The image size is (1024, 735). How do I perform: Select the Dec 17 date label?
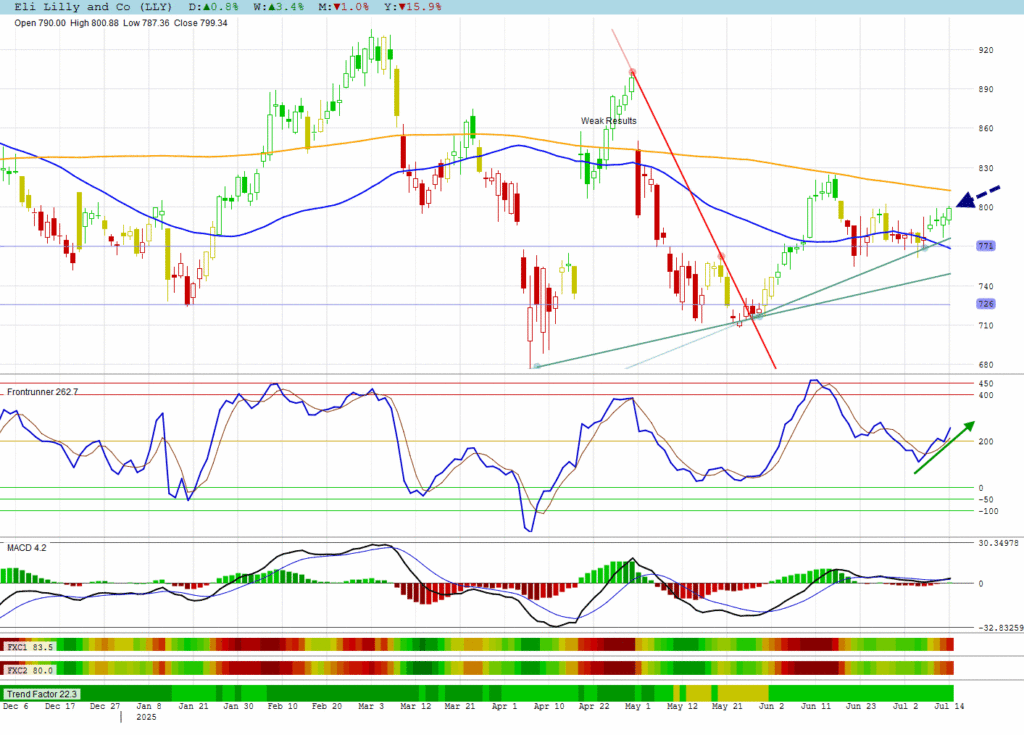60,706
